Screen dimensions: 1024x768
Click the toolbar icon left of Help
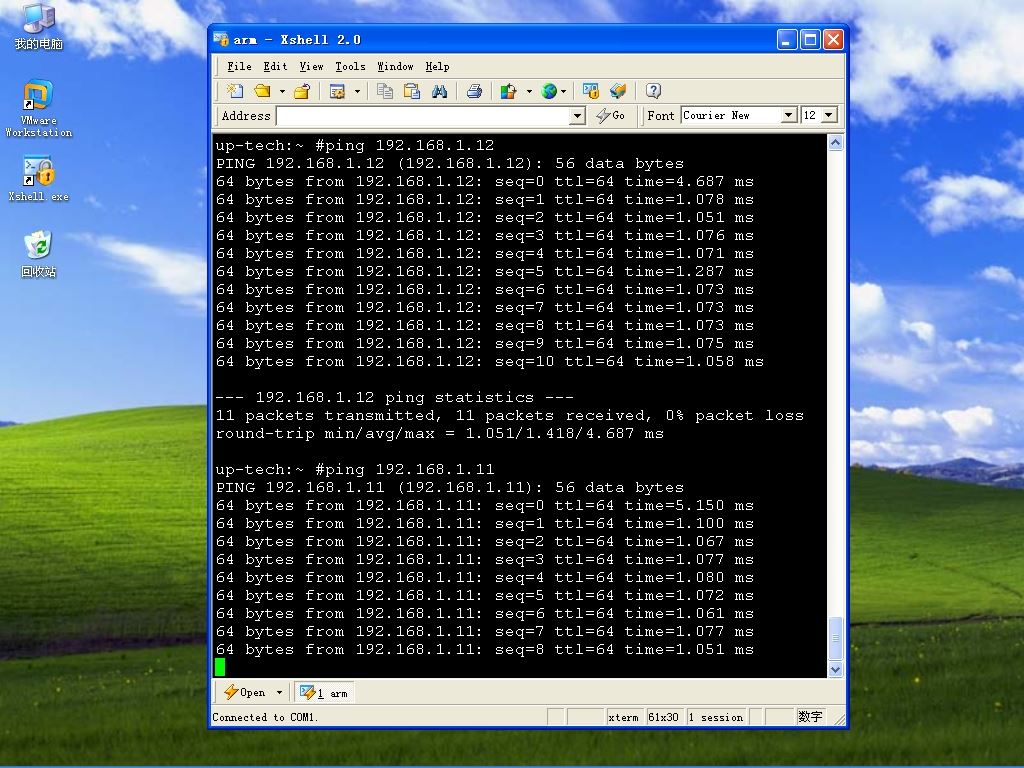pos(618,91)
